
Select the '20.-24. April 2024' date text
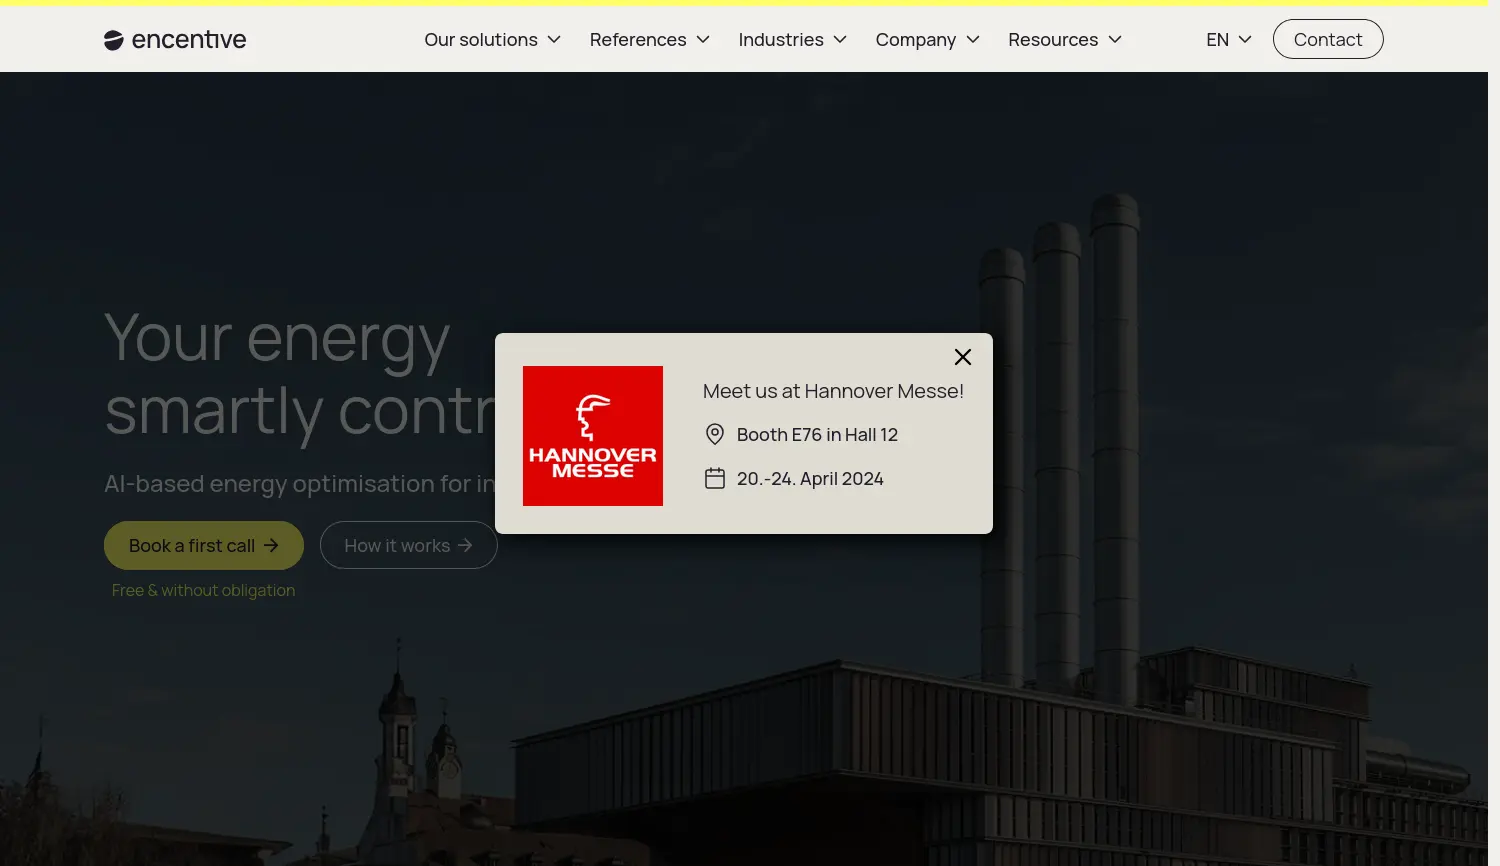[810, 479]
